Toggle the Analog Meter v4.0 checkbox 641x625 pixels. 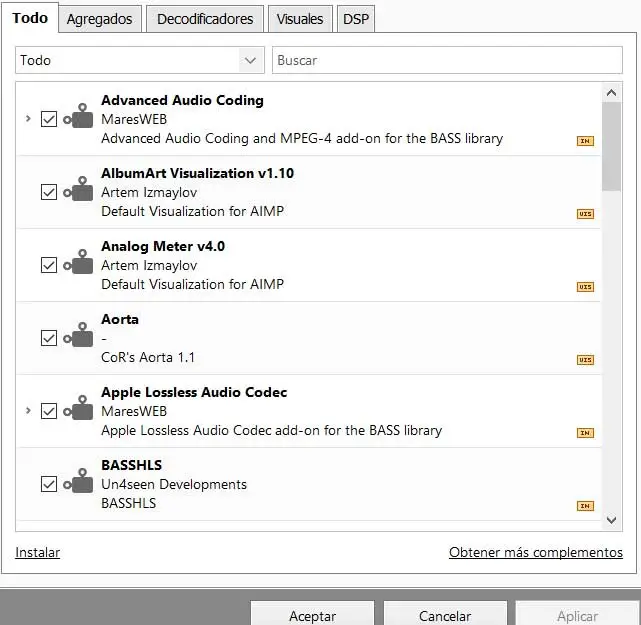pos(49,265)
